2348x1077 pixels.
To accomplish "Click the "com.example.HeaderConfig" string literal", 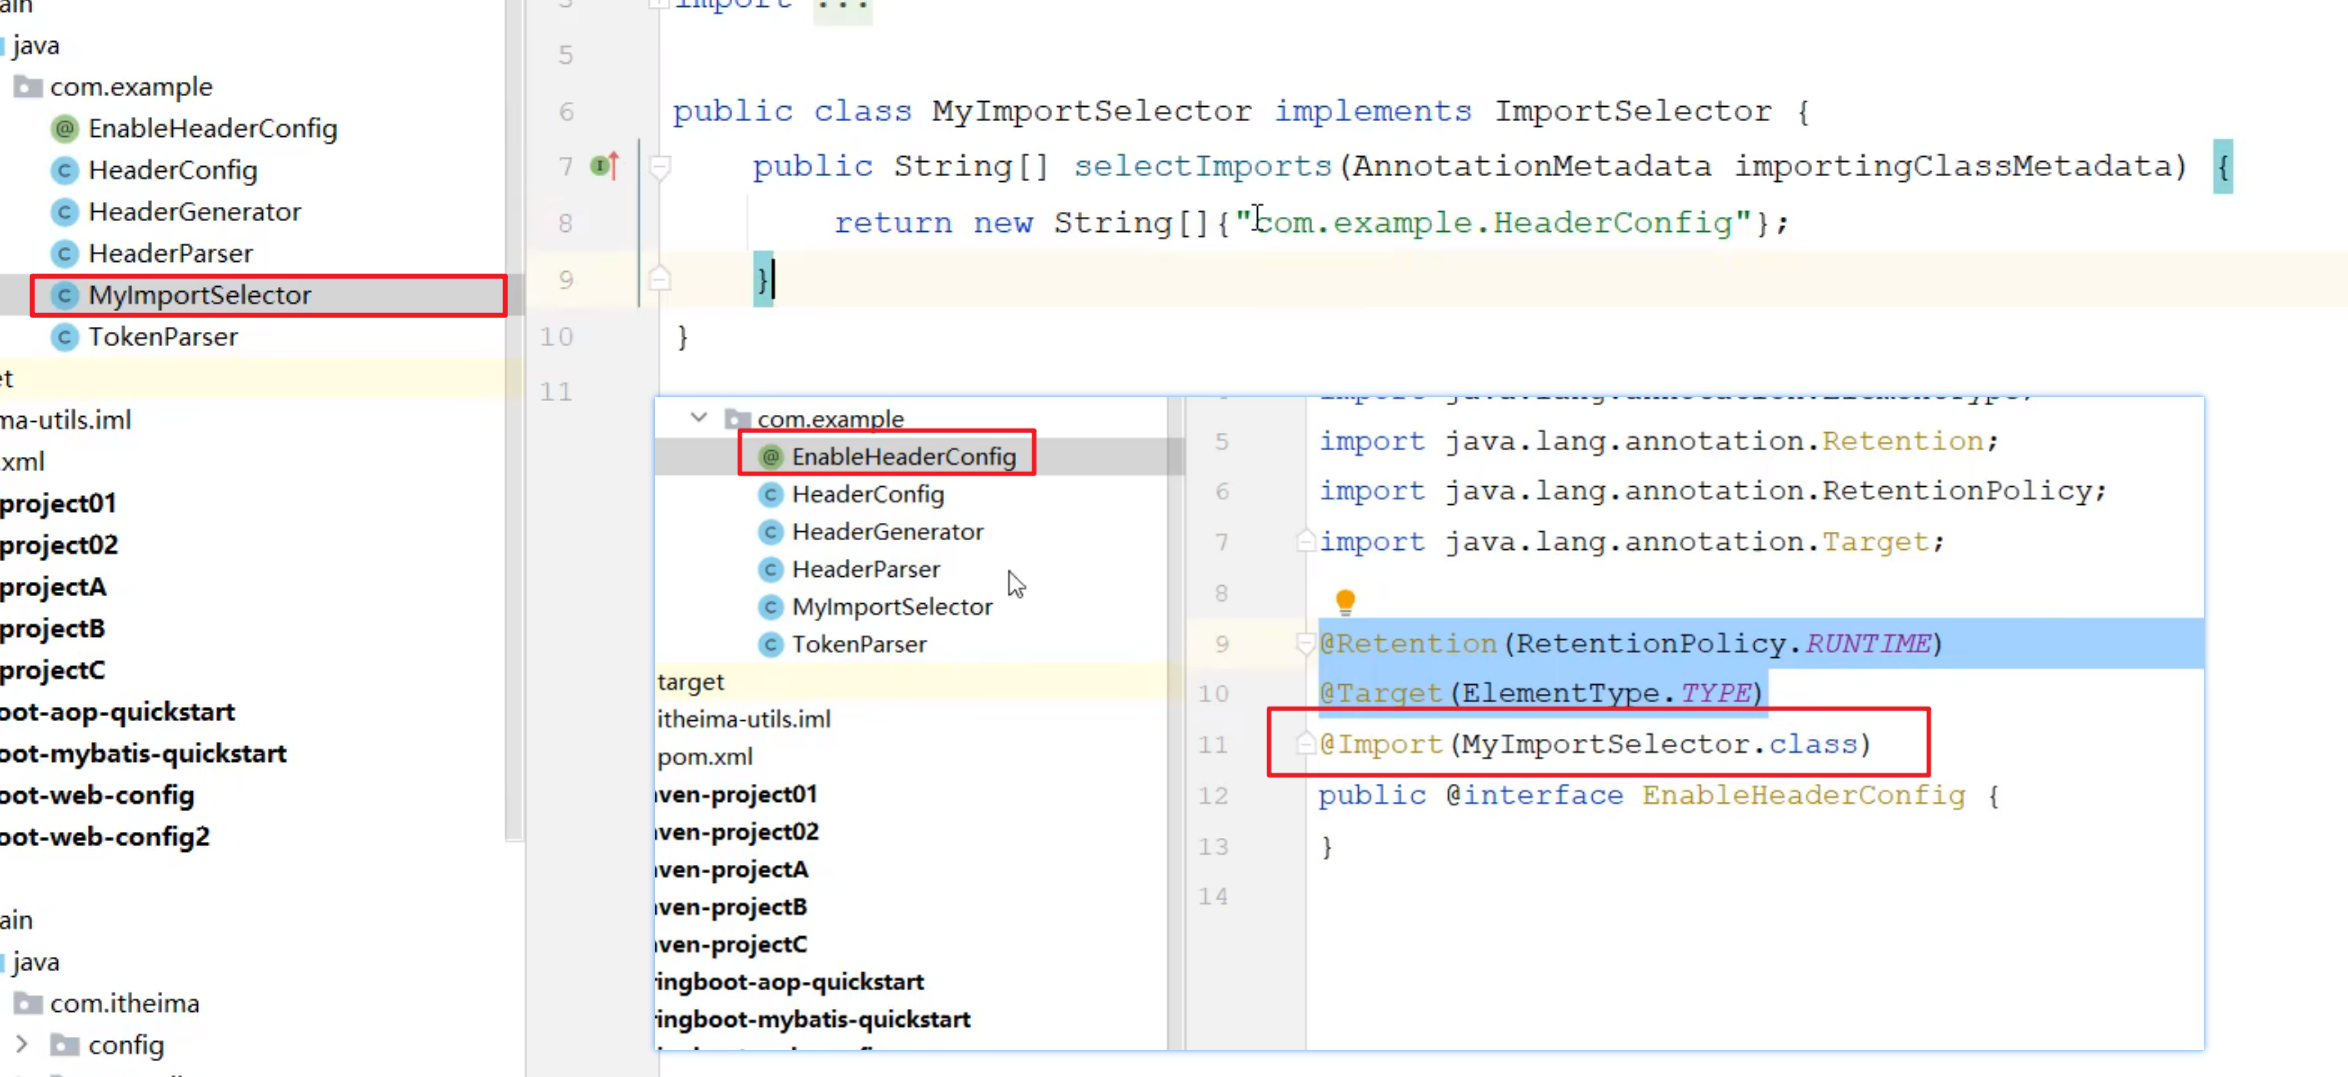I will [1494, 222].
